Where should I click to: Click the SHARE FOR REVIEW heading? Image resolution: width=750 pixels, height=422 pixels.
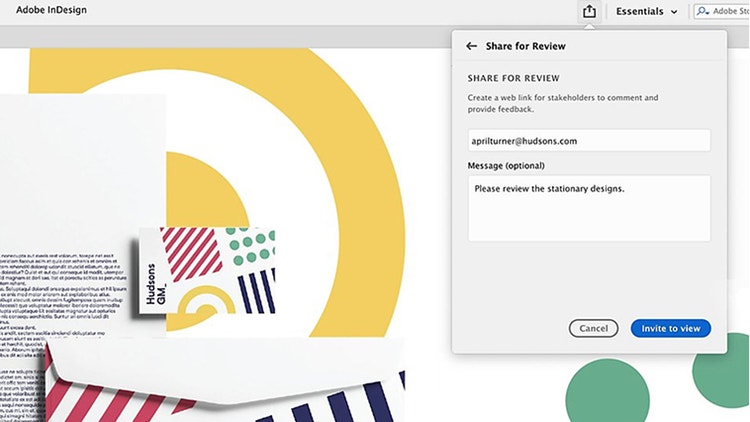513,78
